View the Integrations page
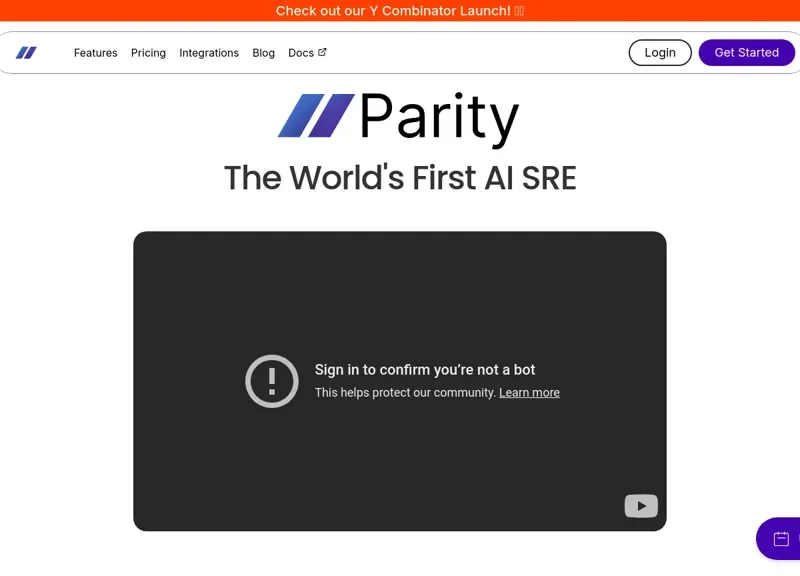The height and width of the screenshot is (576, 800). click(208, 53)
